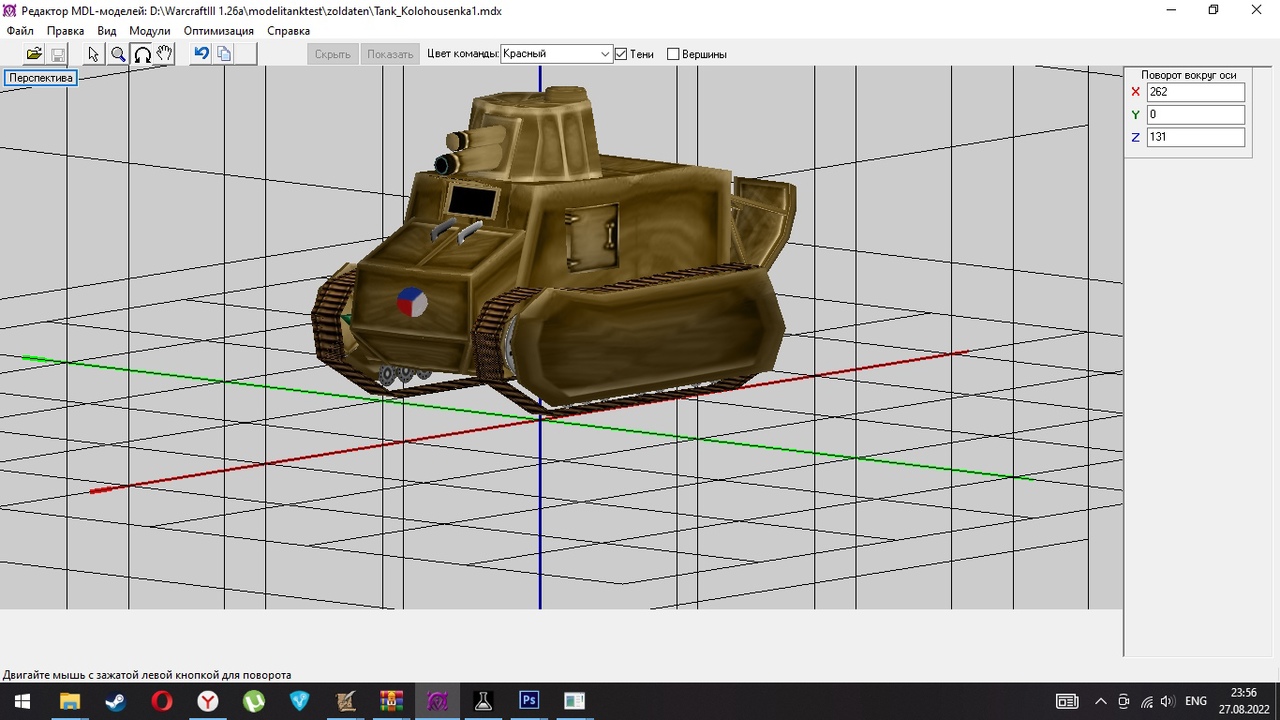1280x720 pixels.
Task: Click the window title text
Action: 261,11
